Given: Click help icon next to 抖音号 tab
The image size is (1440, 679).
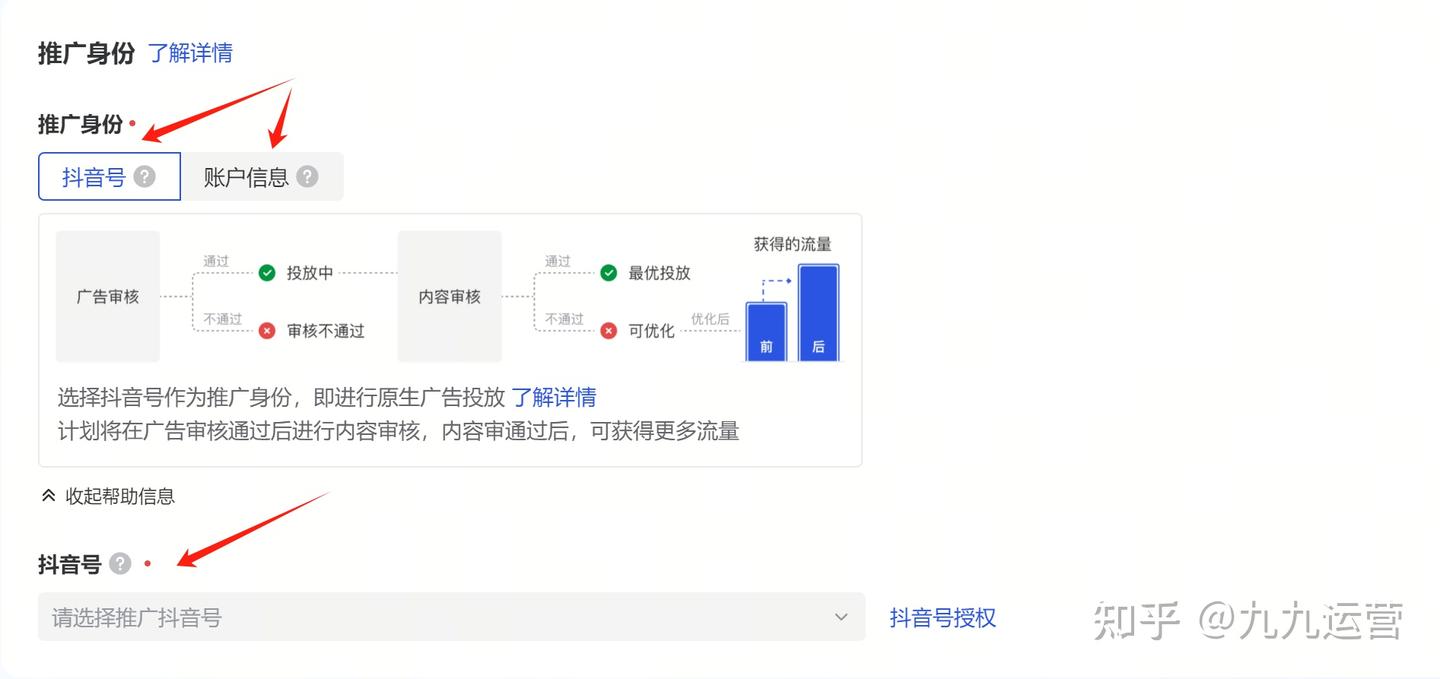Looking at the screenshot, I should [x=145, y=177].
